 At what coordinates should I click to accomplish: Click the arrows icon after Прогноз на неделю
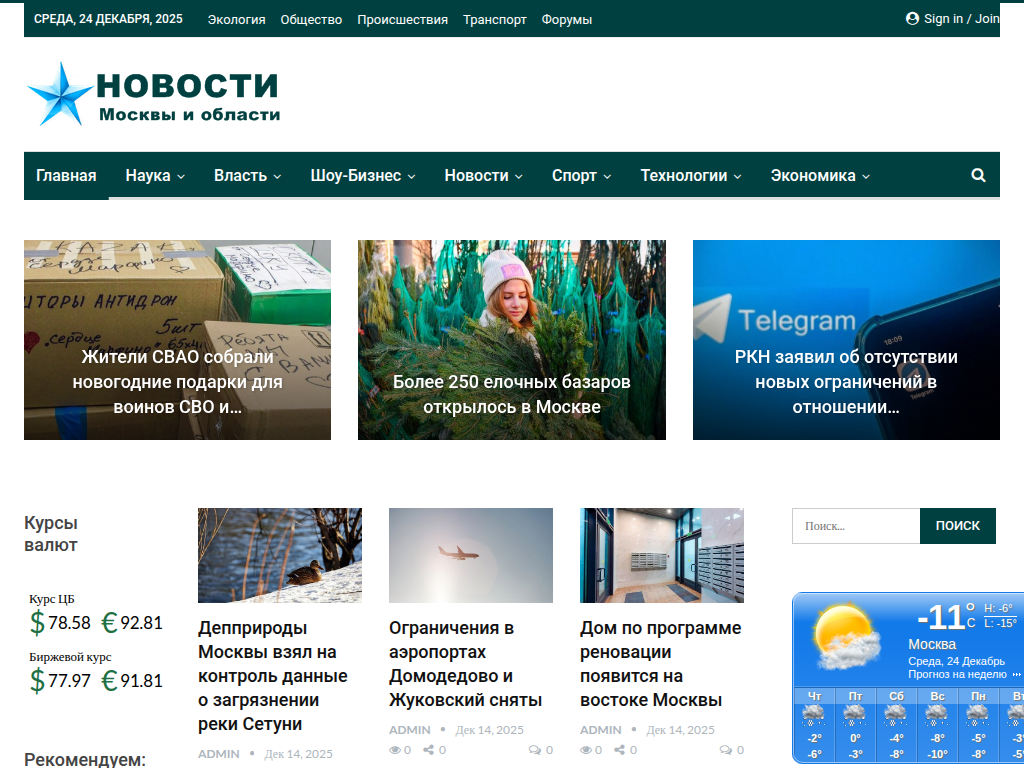click(1015, 675)
